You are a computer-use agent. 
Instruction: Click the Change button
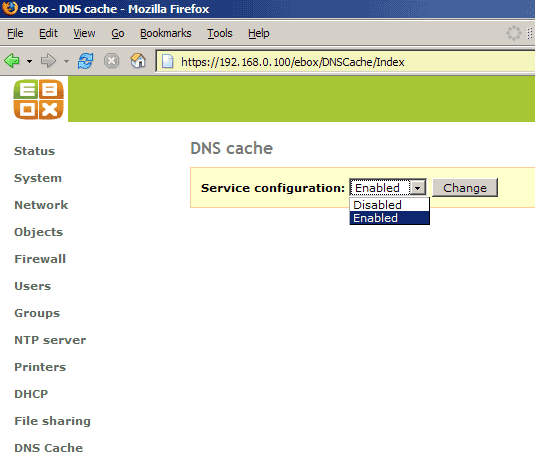coord(465,188)
